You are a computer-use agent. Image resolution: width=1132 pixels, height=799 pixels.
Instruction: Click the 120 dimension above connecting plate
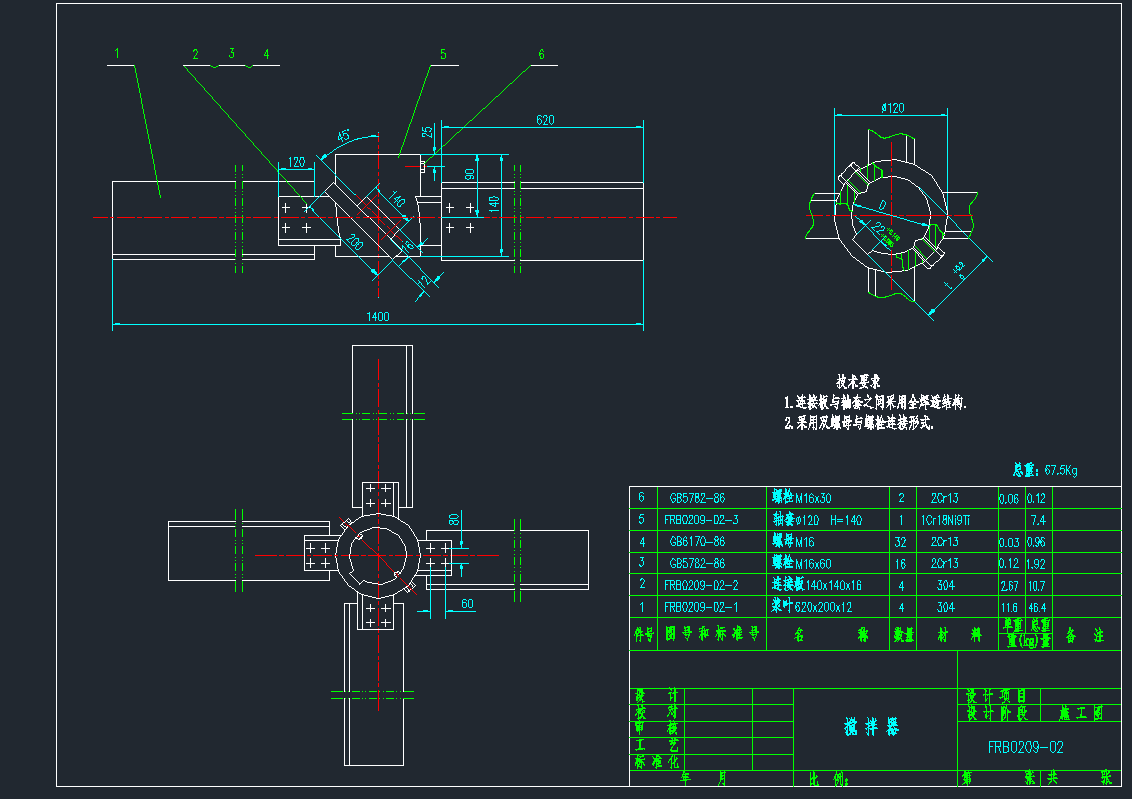[x=296, y=161]
